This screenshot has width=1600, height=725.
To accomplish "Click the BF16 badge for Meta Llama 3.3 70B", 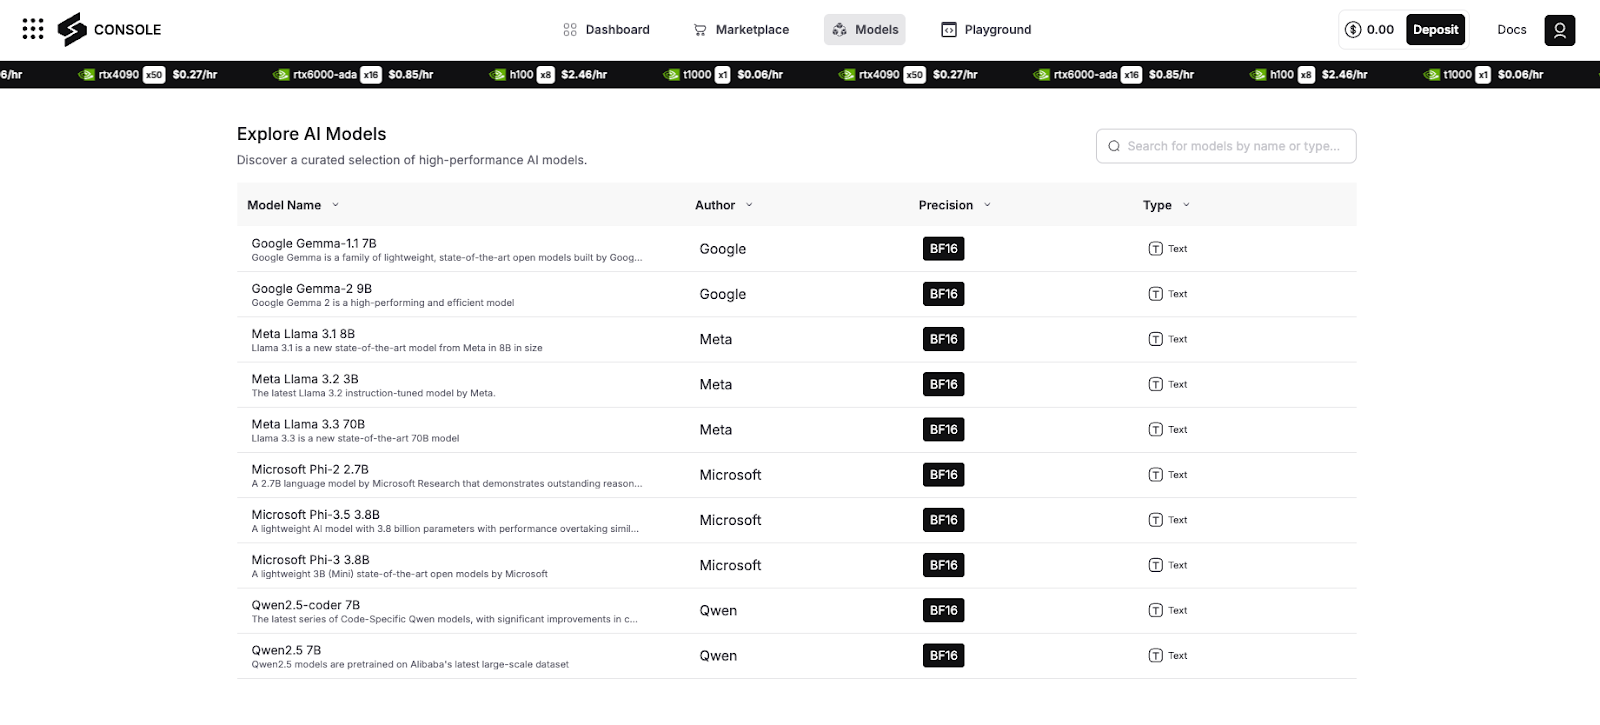I will (943, 430).
